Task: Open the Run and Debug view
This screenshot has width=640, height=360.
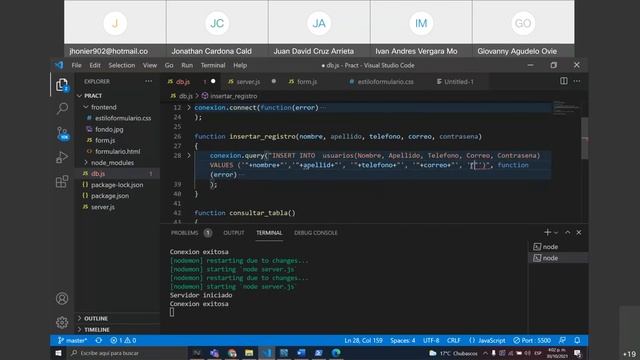Action: coord(62,157)
